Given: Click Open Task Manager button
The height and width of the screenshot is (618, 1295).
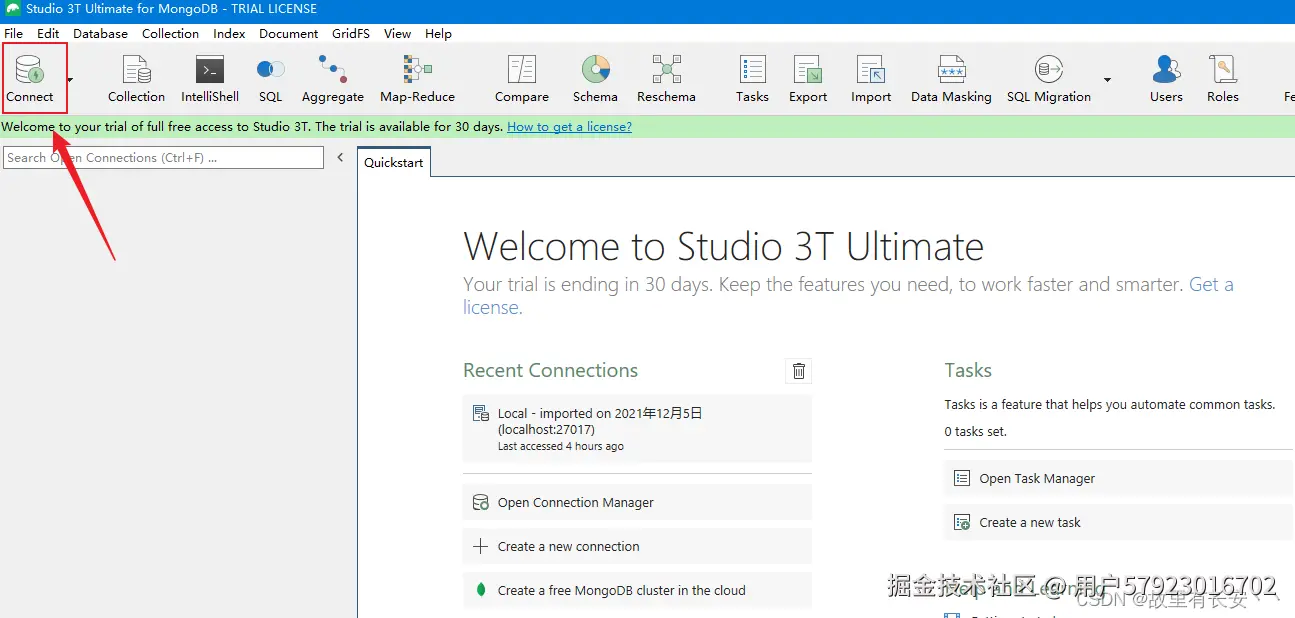Looking at the screenshot, I should tap(1119, 479).
